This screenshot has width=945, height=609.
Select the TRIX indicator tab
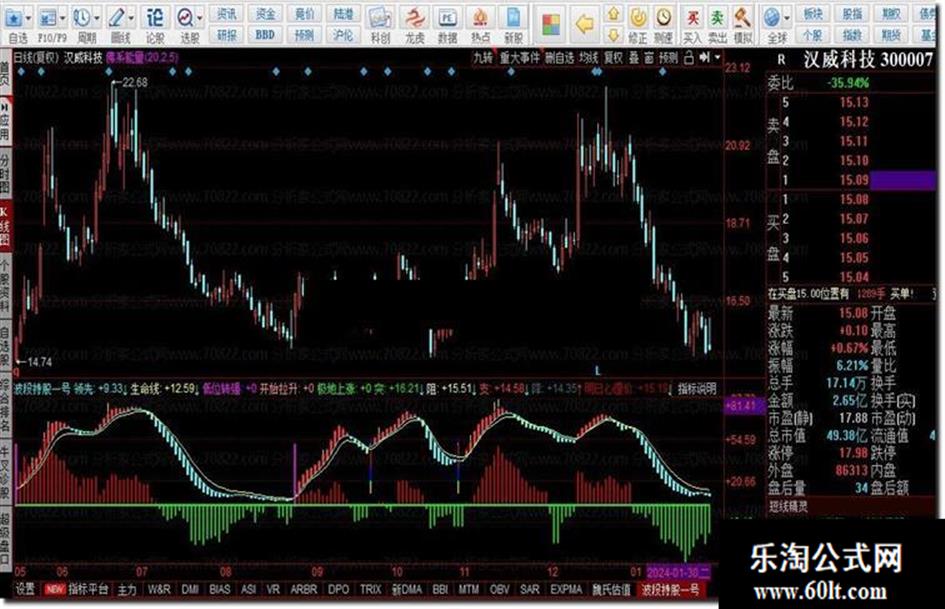tap(370, 589)
